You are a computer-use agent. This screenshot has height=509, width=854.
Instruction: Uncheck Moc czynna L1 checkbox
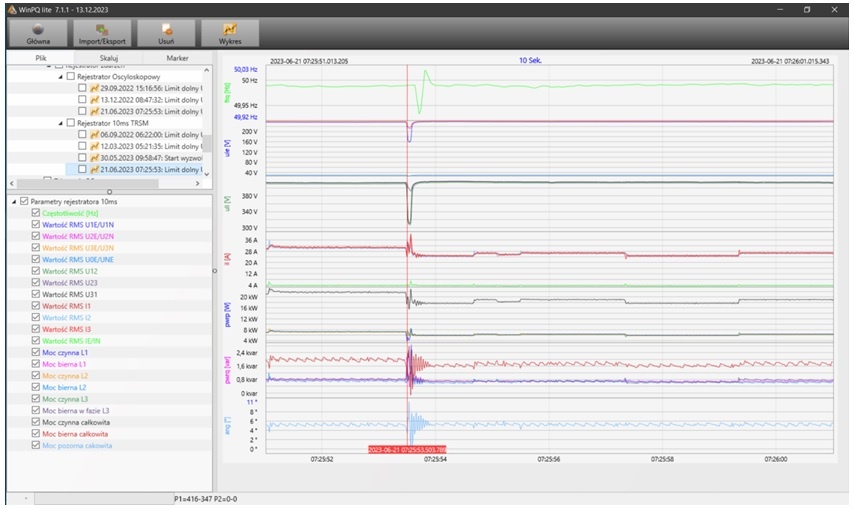tap(36, 352)
